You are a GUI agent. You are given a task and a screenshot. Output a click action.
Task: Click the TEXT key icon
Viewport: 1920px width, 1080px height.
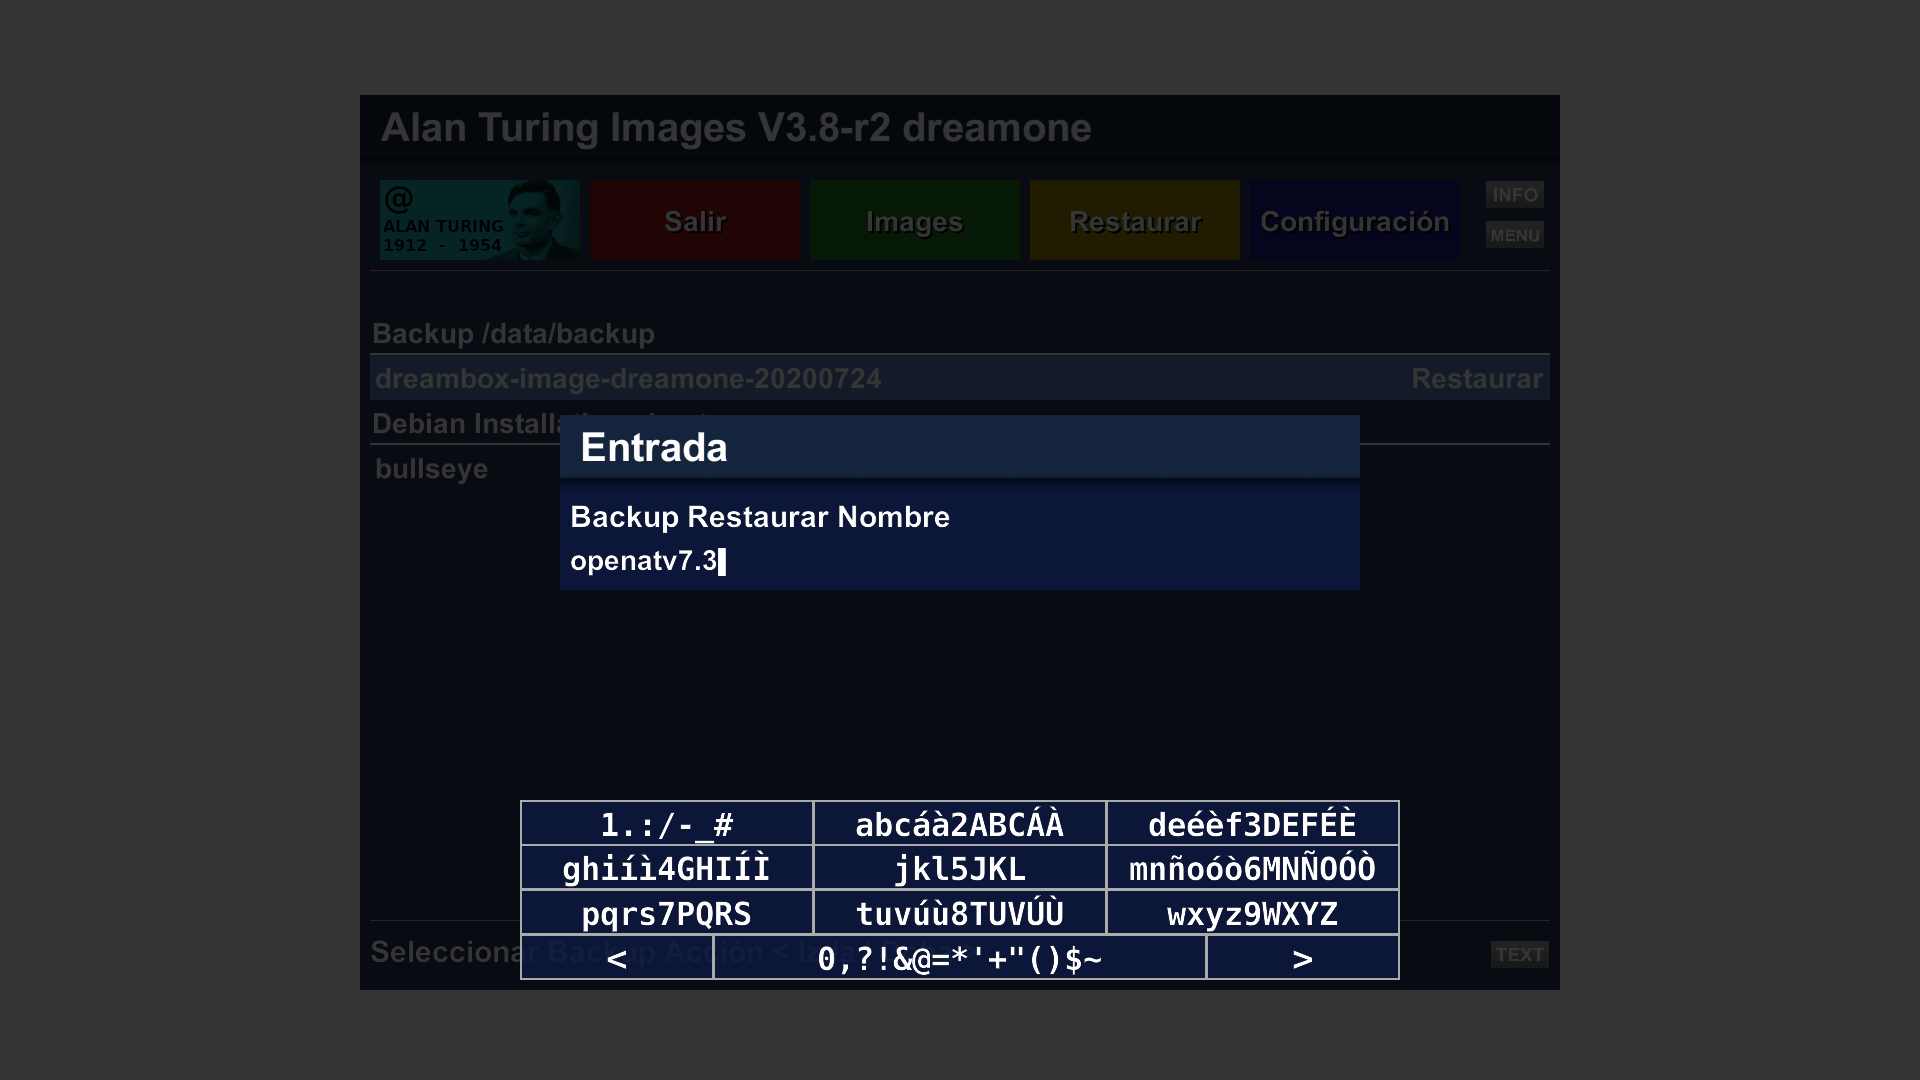pos(1519,954)
